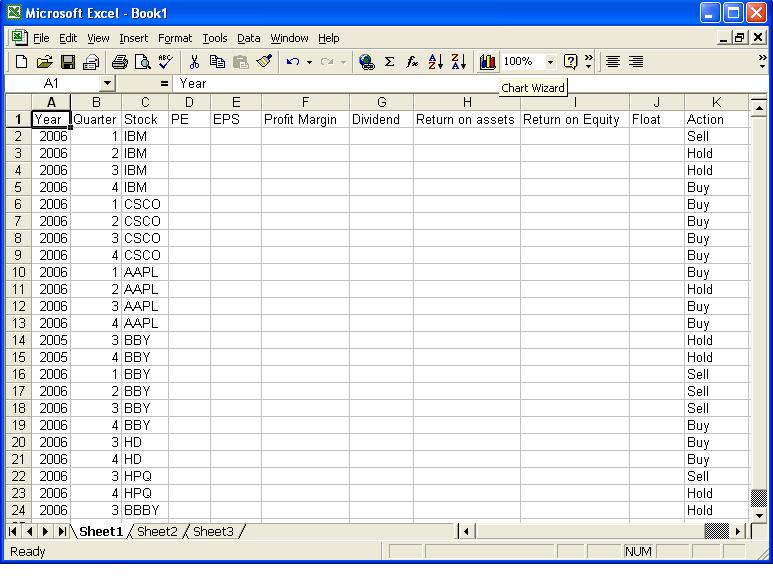Screen dimensions: 773x579
Task: Open the Tools menu
Action: tap(214, 38)
